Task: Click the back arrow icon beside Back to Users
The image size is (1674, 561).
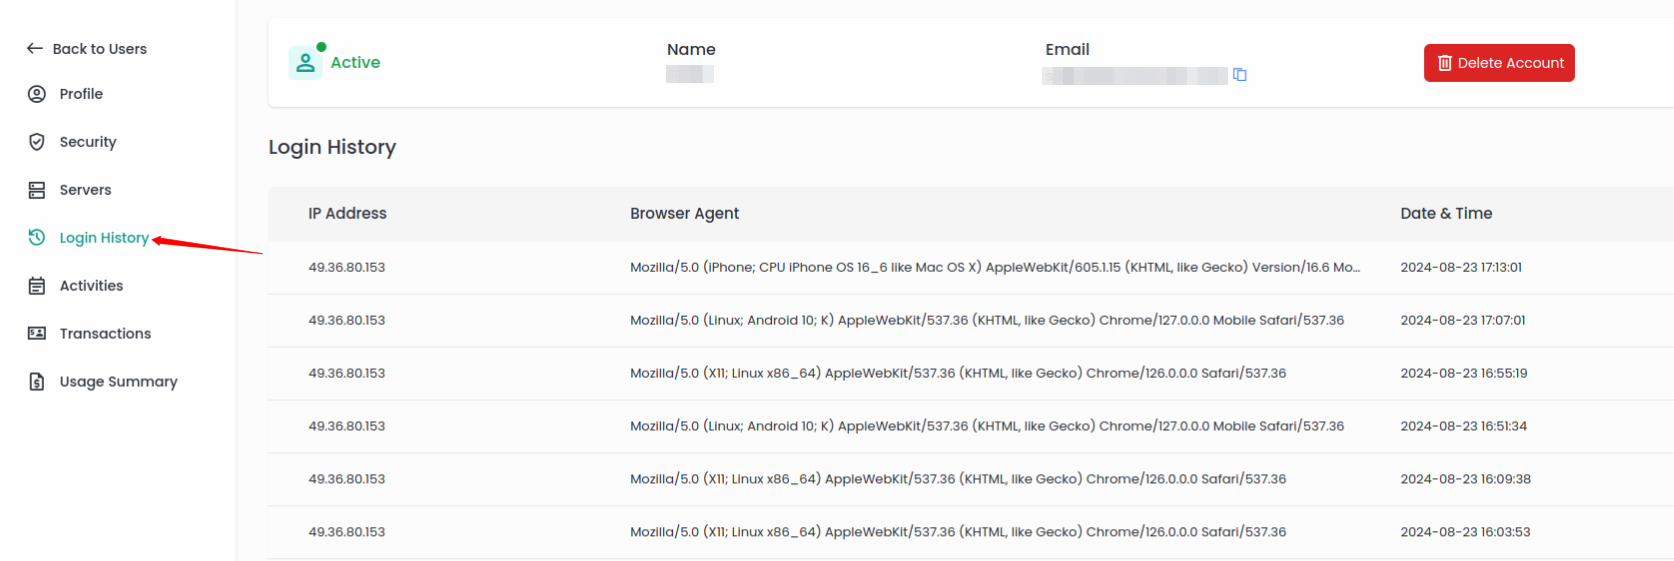Action: (x=35, y=48)
